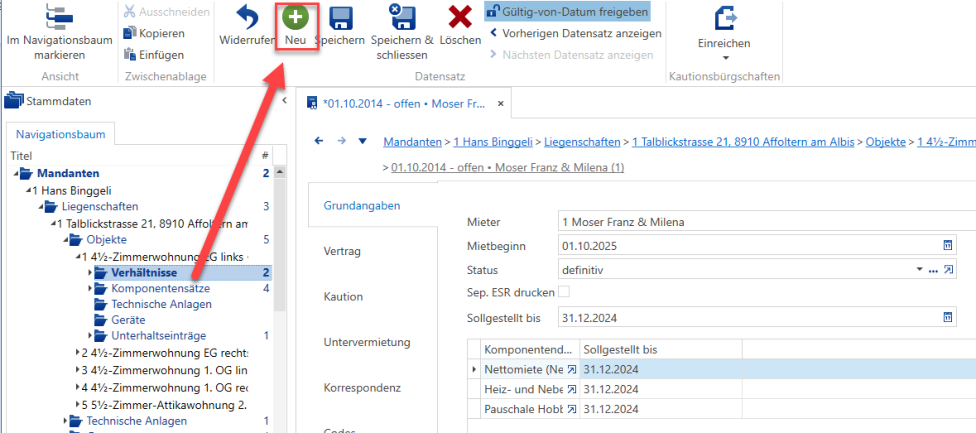The image size is (976, 433).
Task: Click Nettomiete row Sollgestellt date cell
Action: click(661, 370)
